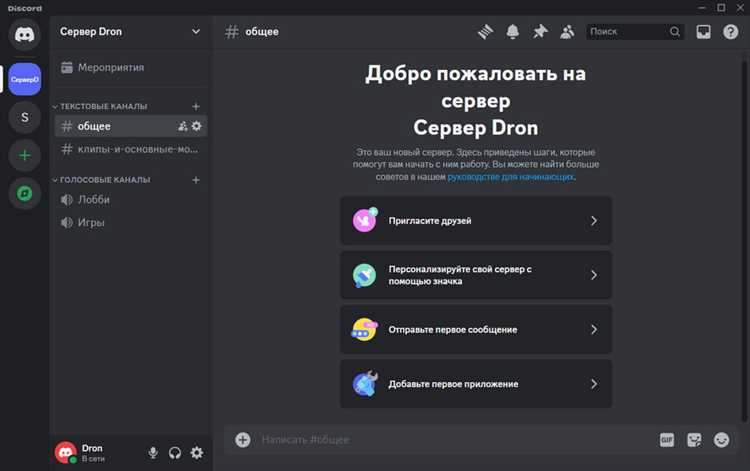750x471 pixels.
Task: Collapse the ТЕКСТОВЫЕ КАНАЛЫ category
Action: click(99, 106)
